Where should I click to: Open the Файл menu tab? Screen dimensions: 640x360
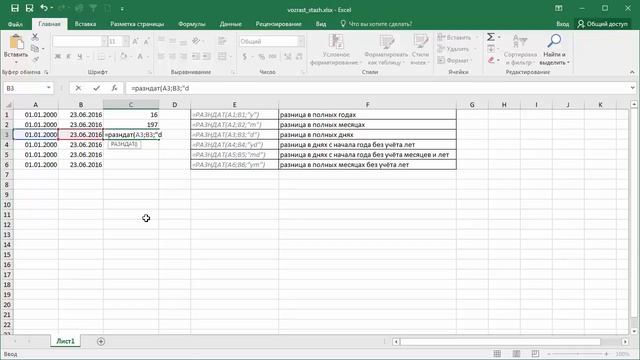pyautogui.click(x=15, y=24)
